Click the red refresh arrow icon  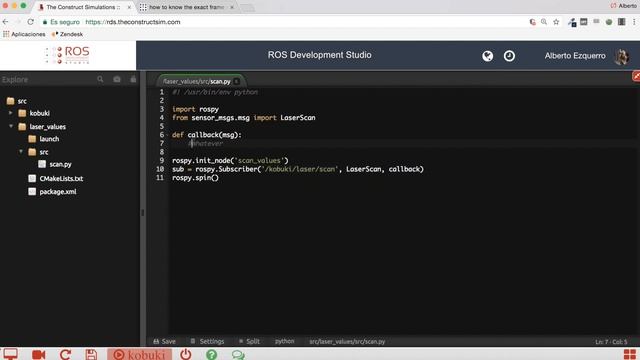65,354
